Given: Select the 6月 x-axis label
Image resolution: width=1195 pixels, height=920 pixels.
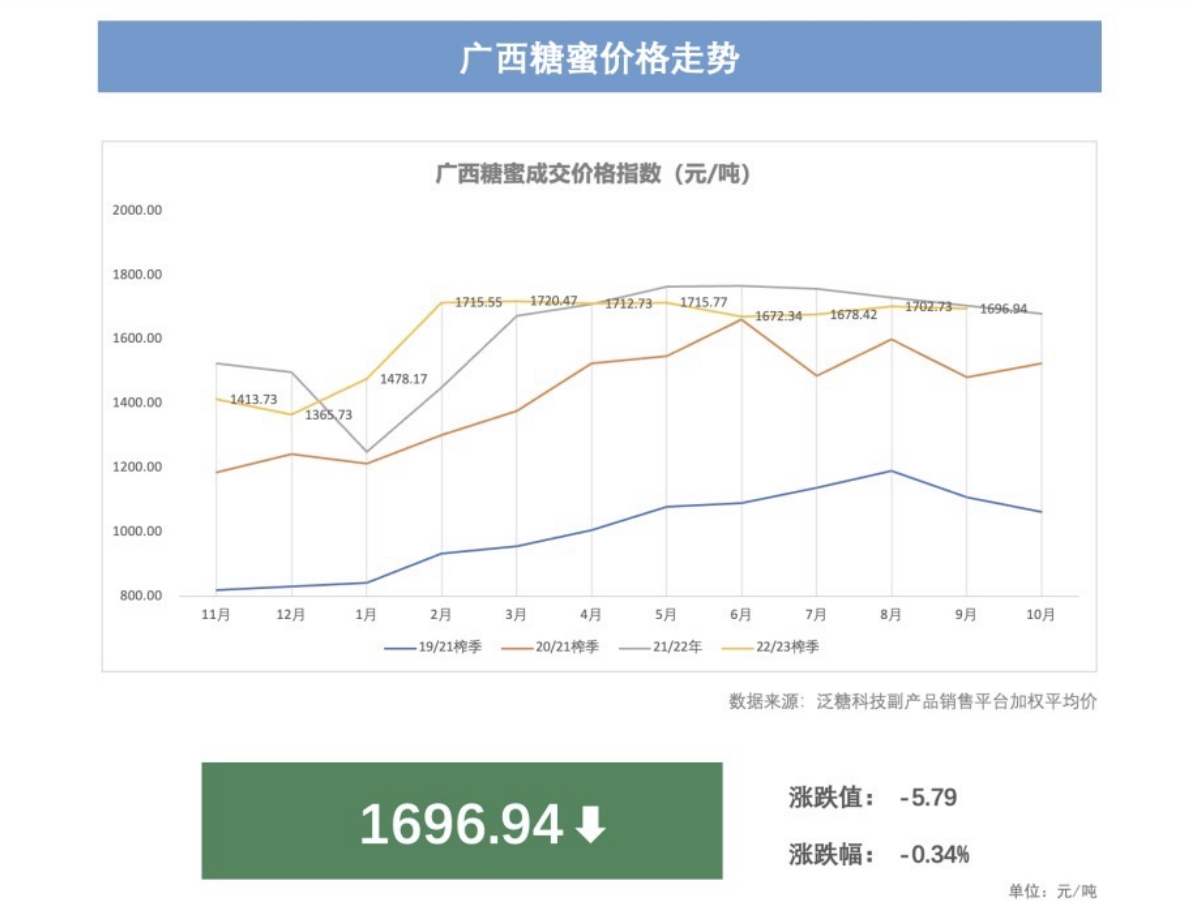Looking at the screenshot, I should [741, 616].
